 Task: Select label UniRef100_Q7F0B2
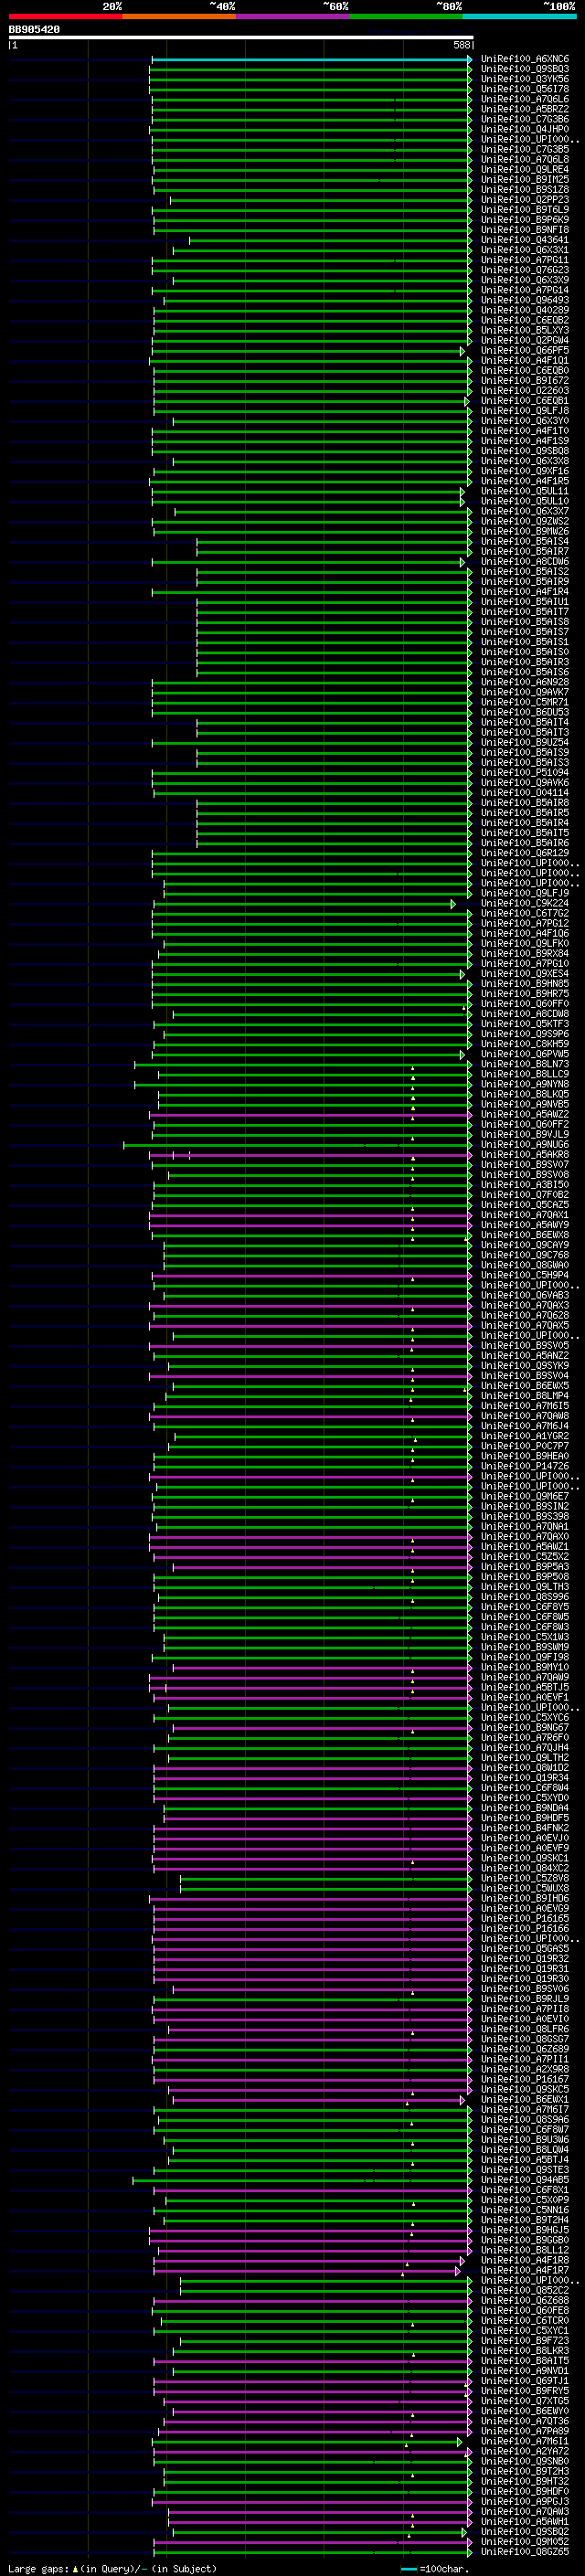point(525,1195)
